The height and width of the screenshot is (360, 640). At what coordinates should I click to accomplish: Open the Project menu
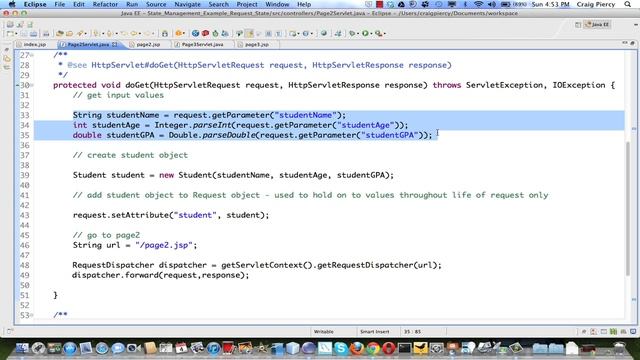(247, 4)
